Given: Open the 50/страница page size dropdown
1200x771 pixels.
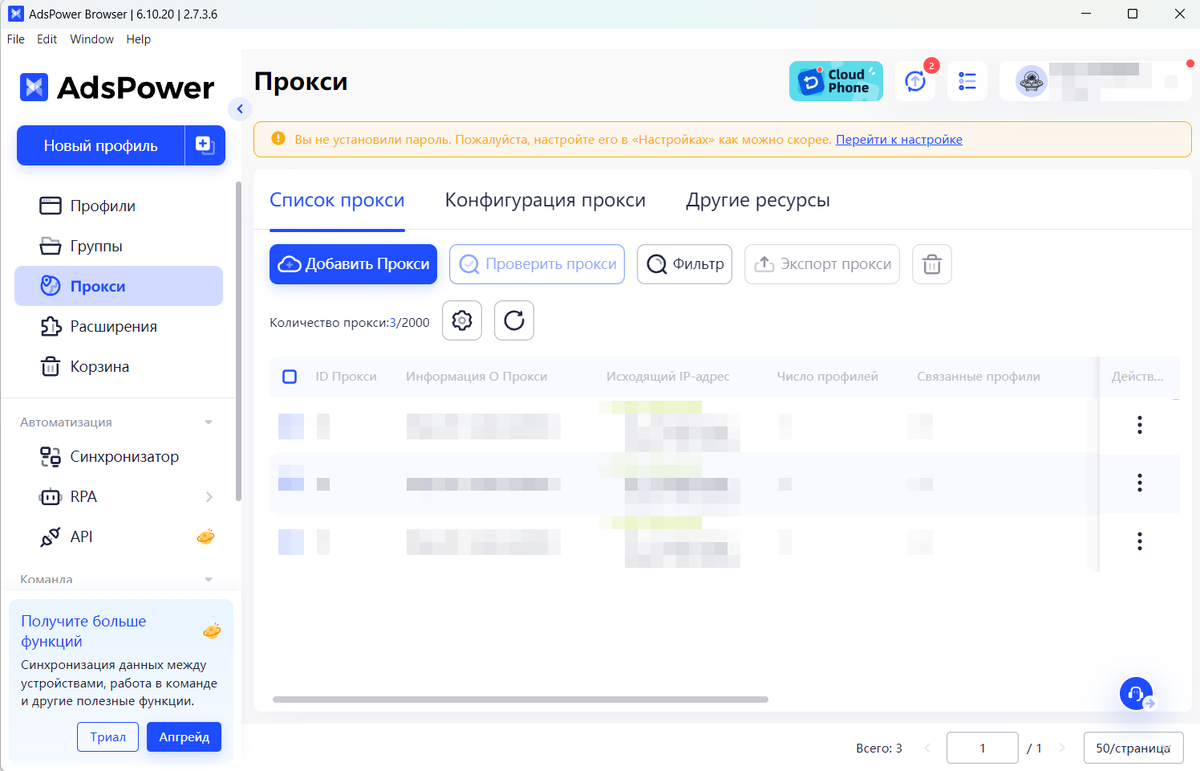Looking at the screenshot, I should (1133, 748).
